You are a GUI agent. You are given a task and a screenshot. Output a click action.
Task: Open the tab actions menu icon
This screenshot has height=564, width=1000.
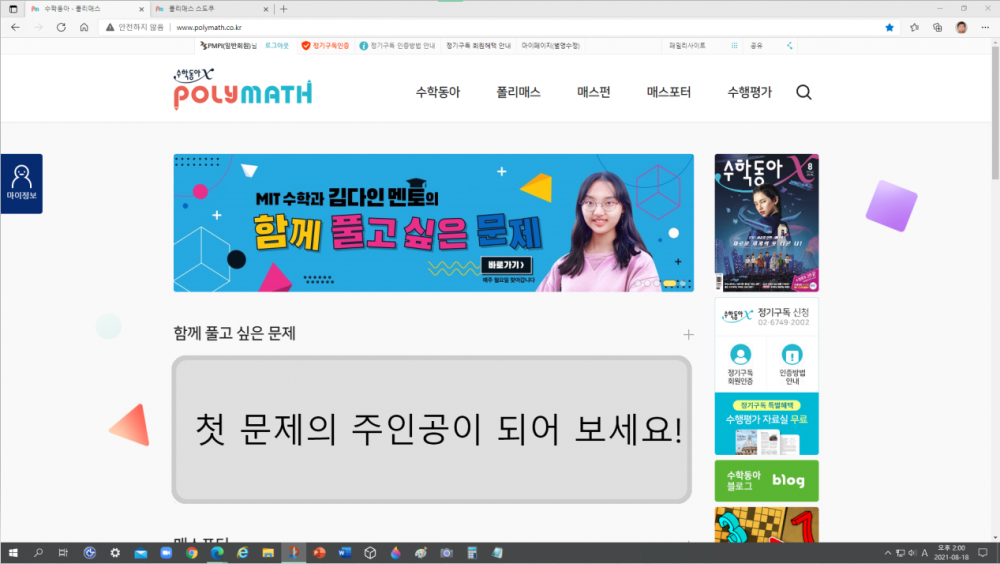(13, 9)
